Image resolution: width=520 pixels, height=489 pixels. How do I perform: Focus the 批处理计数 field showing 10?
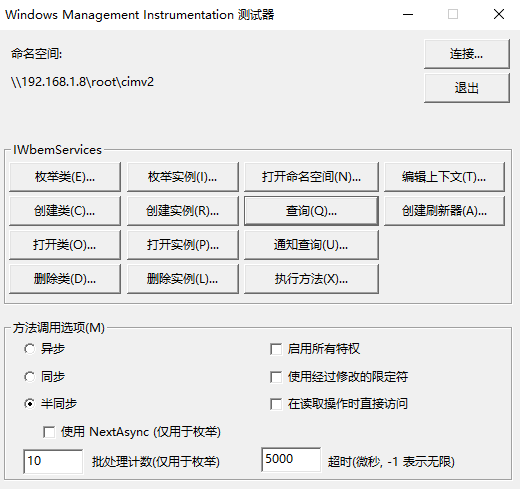[x=53, y=461]
